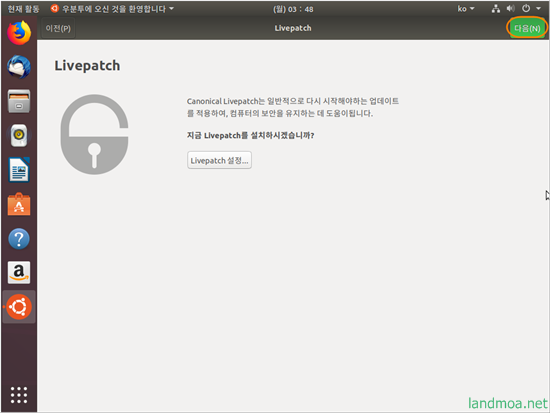Launch Rhythmbox music player icon
The height and width of the screenshot is (413, 550).
pyautogui.click(x=19, y=135)
